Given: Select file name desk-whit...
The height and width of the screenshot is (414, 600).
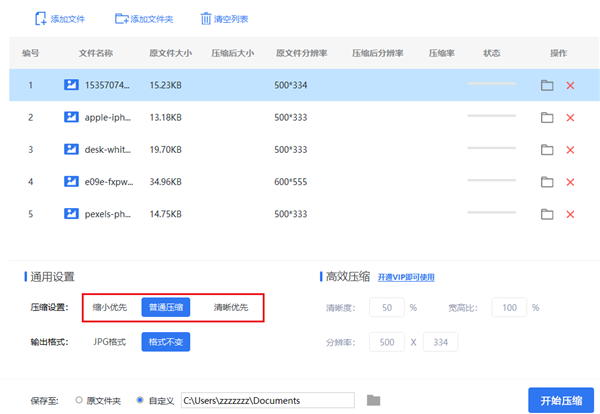Looking at the screenshot, I should (108, 150).
